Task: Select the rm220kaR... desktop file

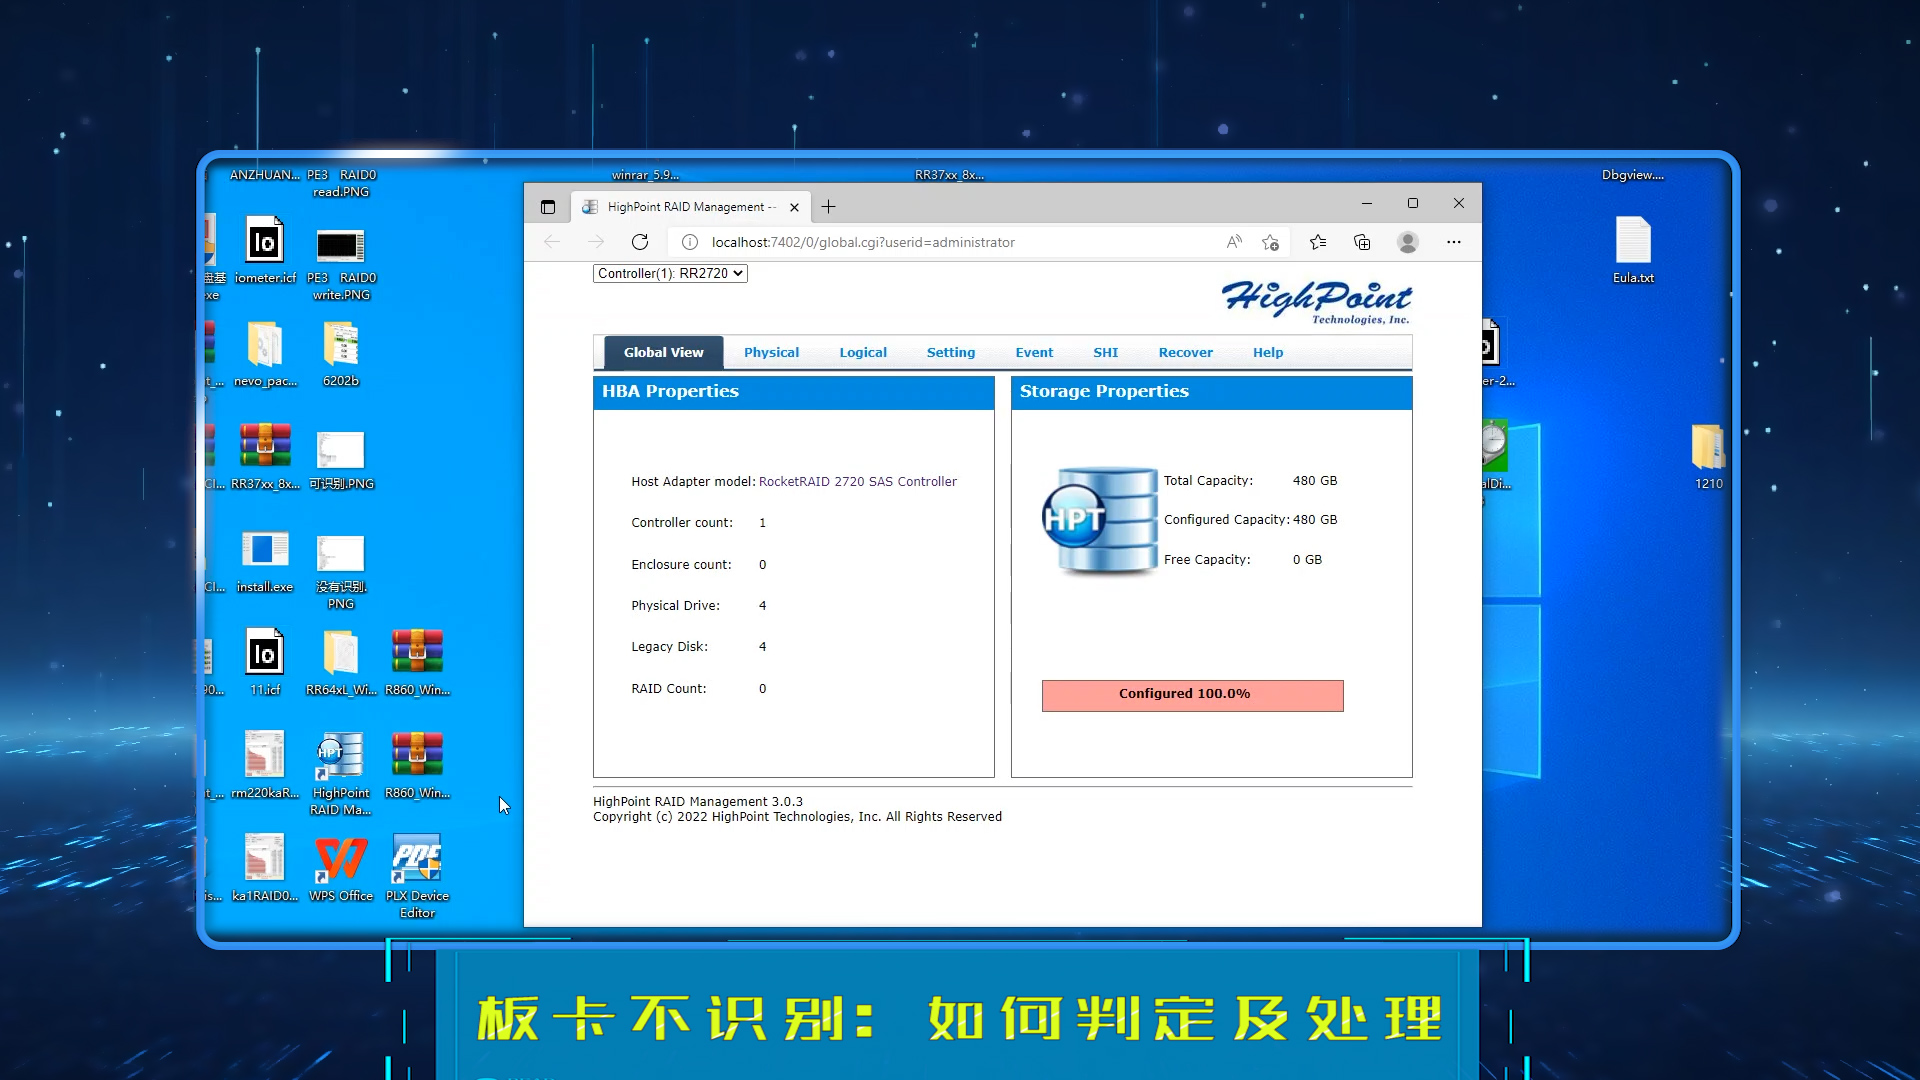Action: [265, 765]
